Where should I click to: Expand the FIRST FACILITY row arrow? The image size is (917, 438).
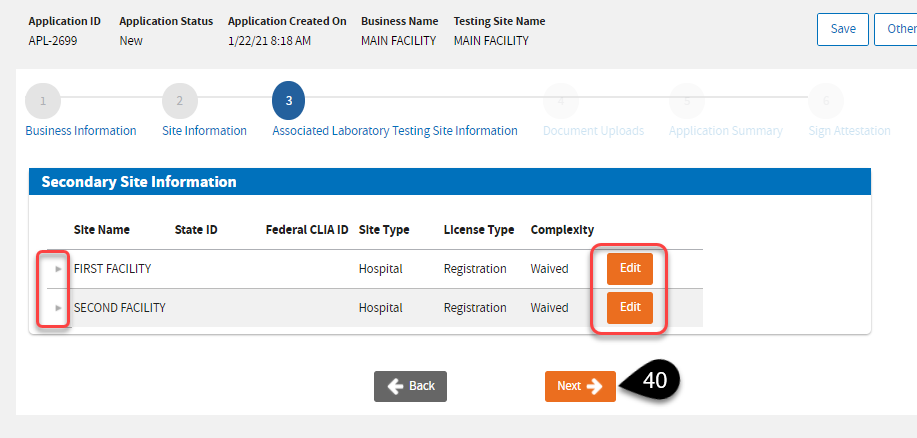58,269
